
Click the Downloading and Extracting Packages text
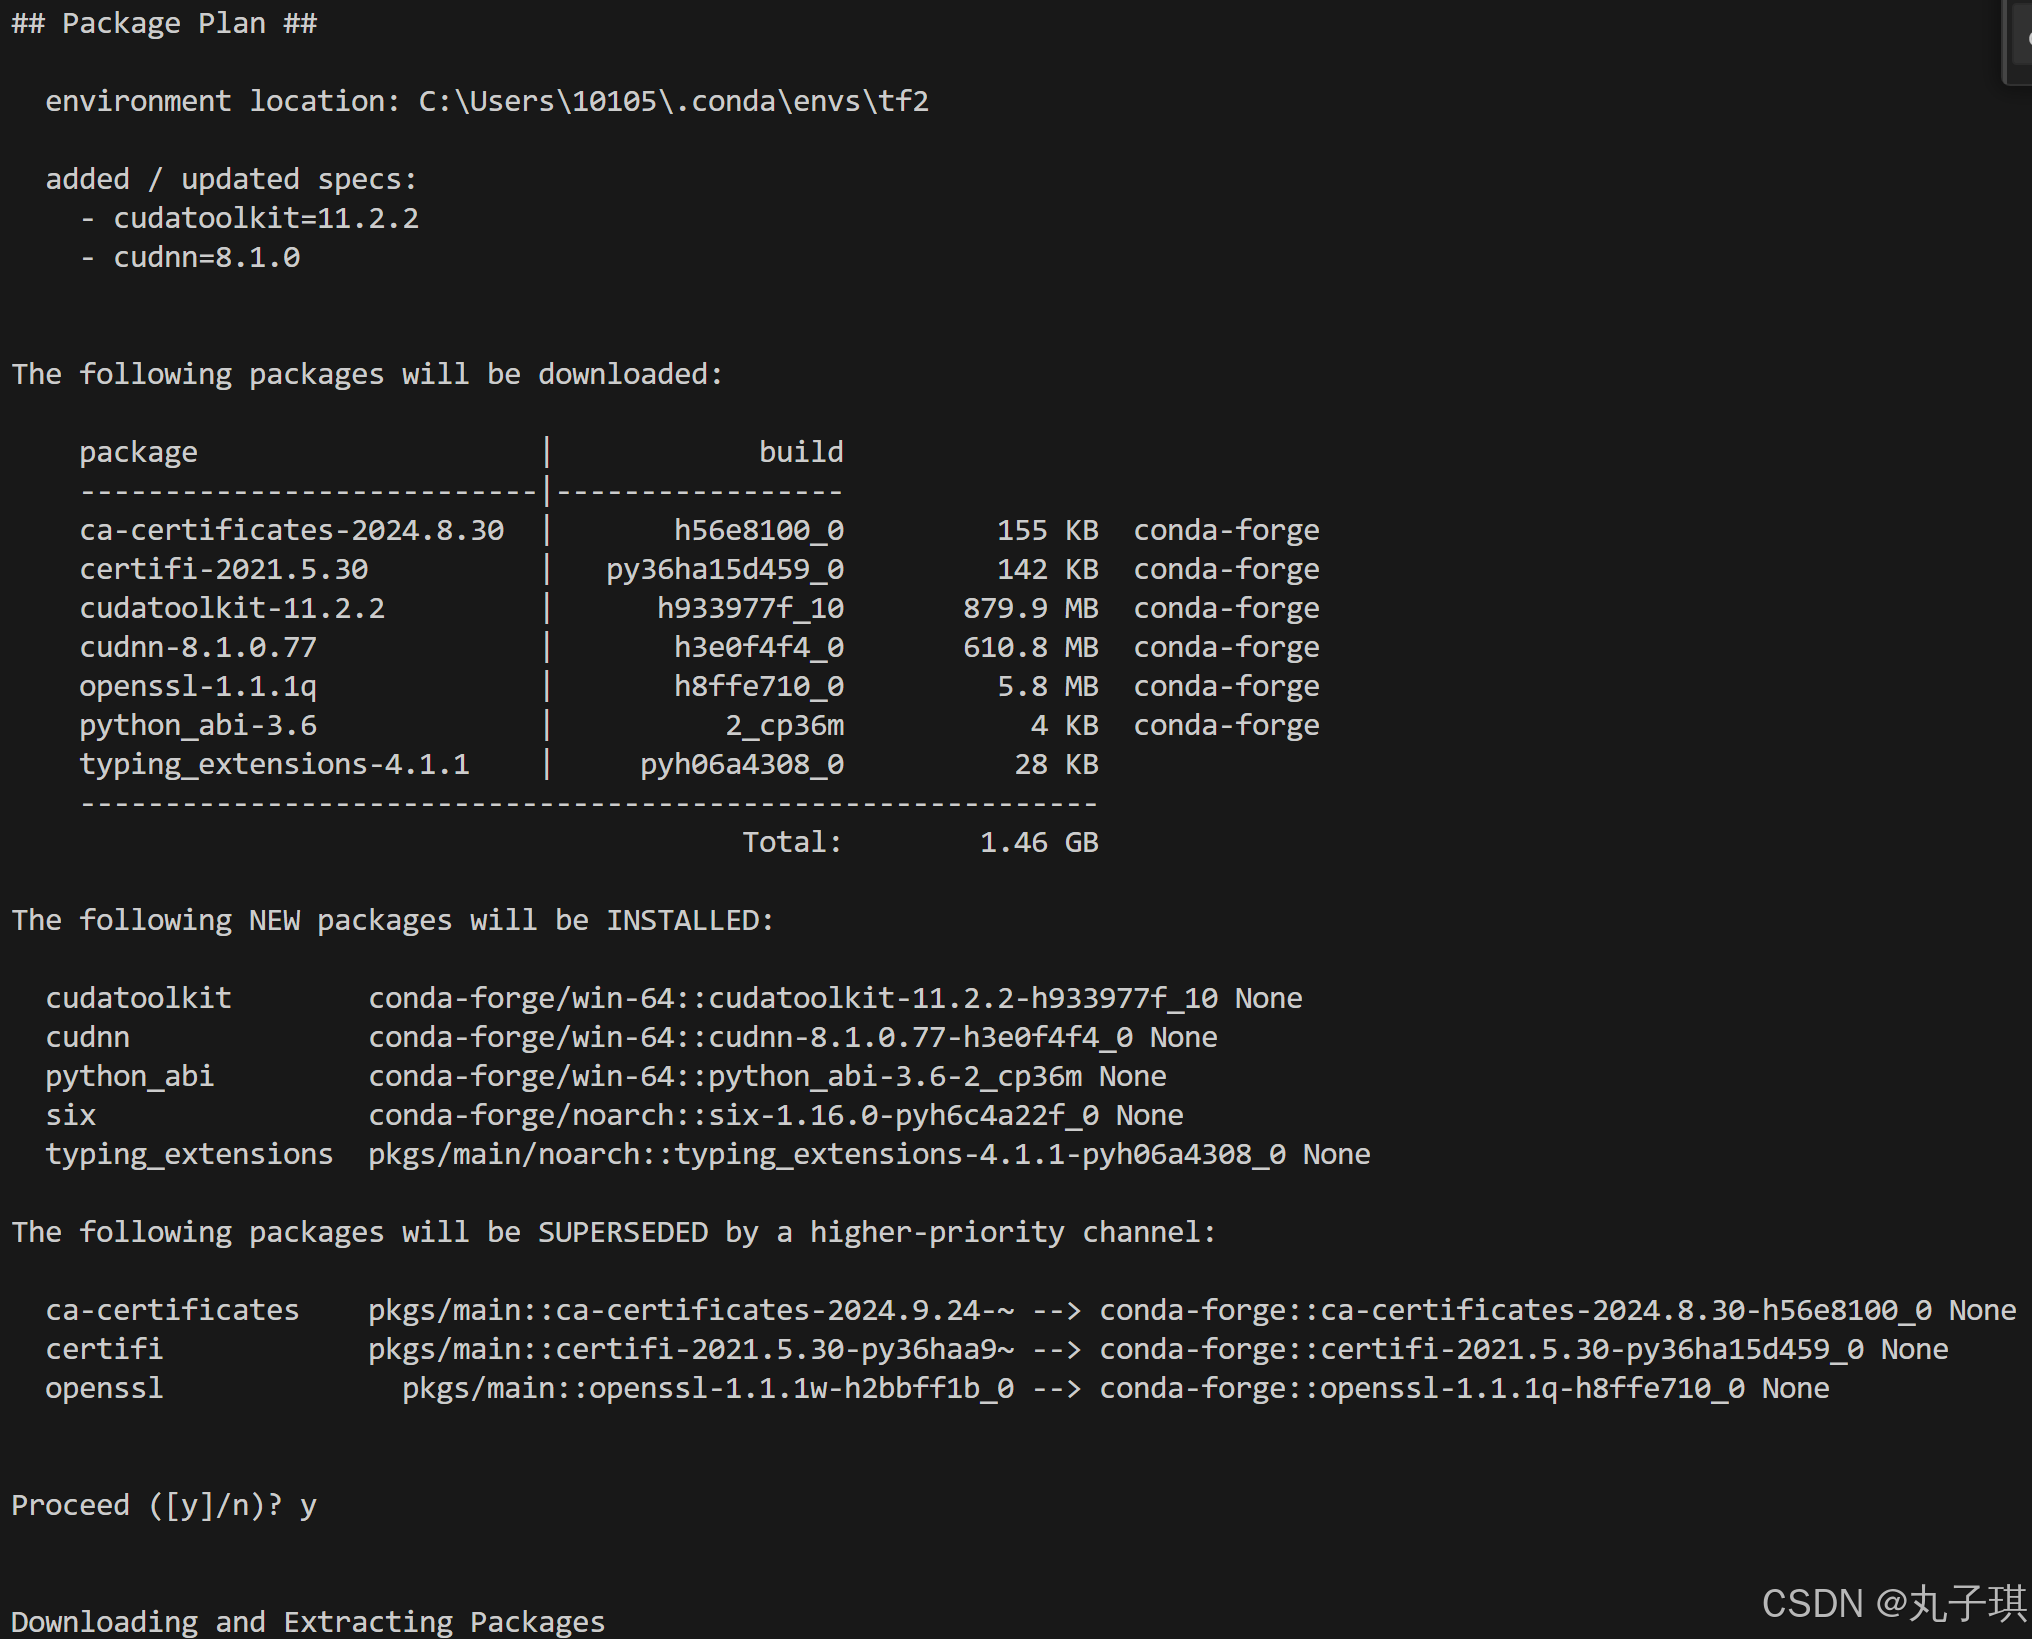(x=307, y=1620)
